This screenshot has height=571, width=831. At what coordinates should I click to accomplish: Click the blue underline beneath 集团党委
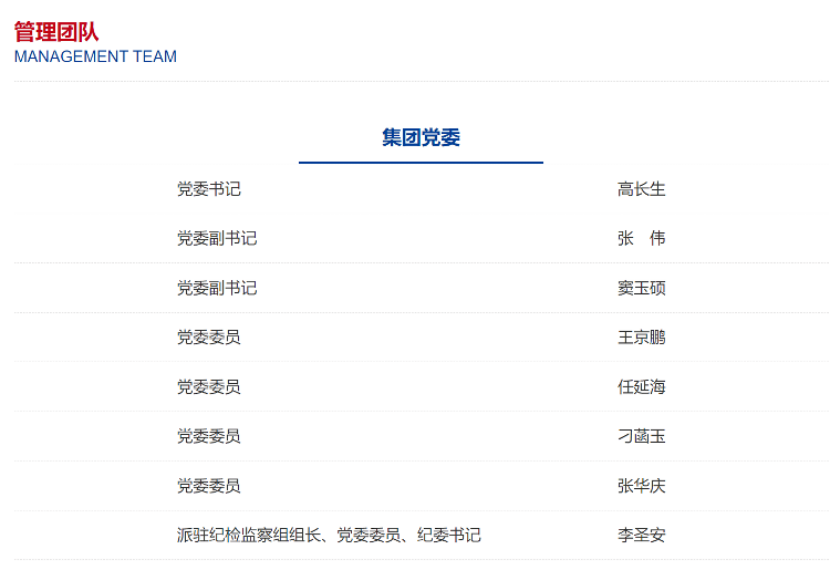pos(420,162)
